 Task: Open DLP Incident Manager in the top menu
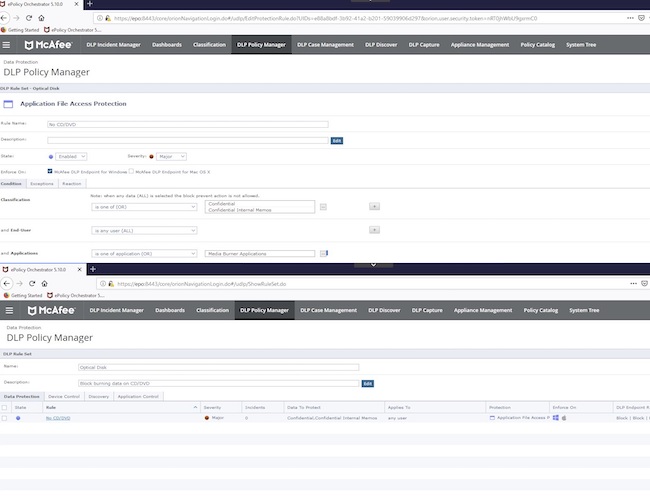click(x=114, y=45)
